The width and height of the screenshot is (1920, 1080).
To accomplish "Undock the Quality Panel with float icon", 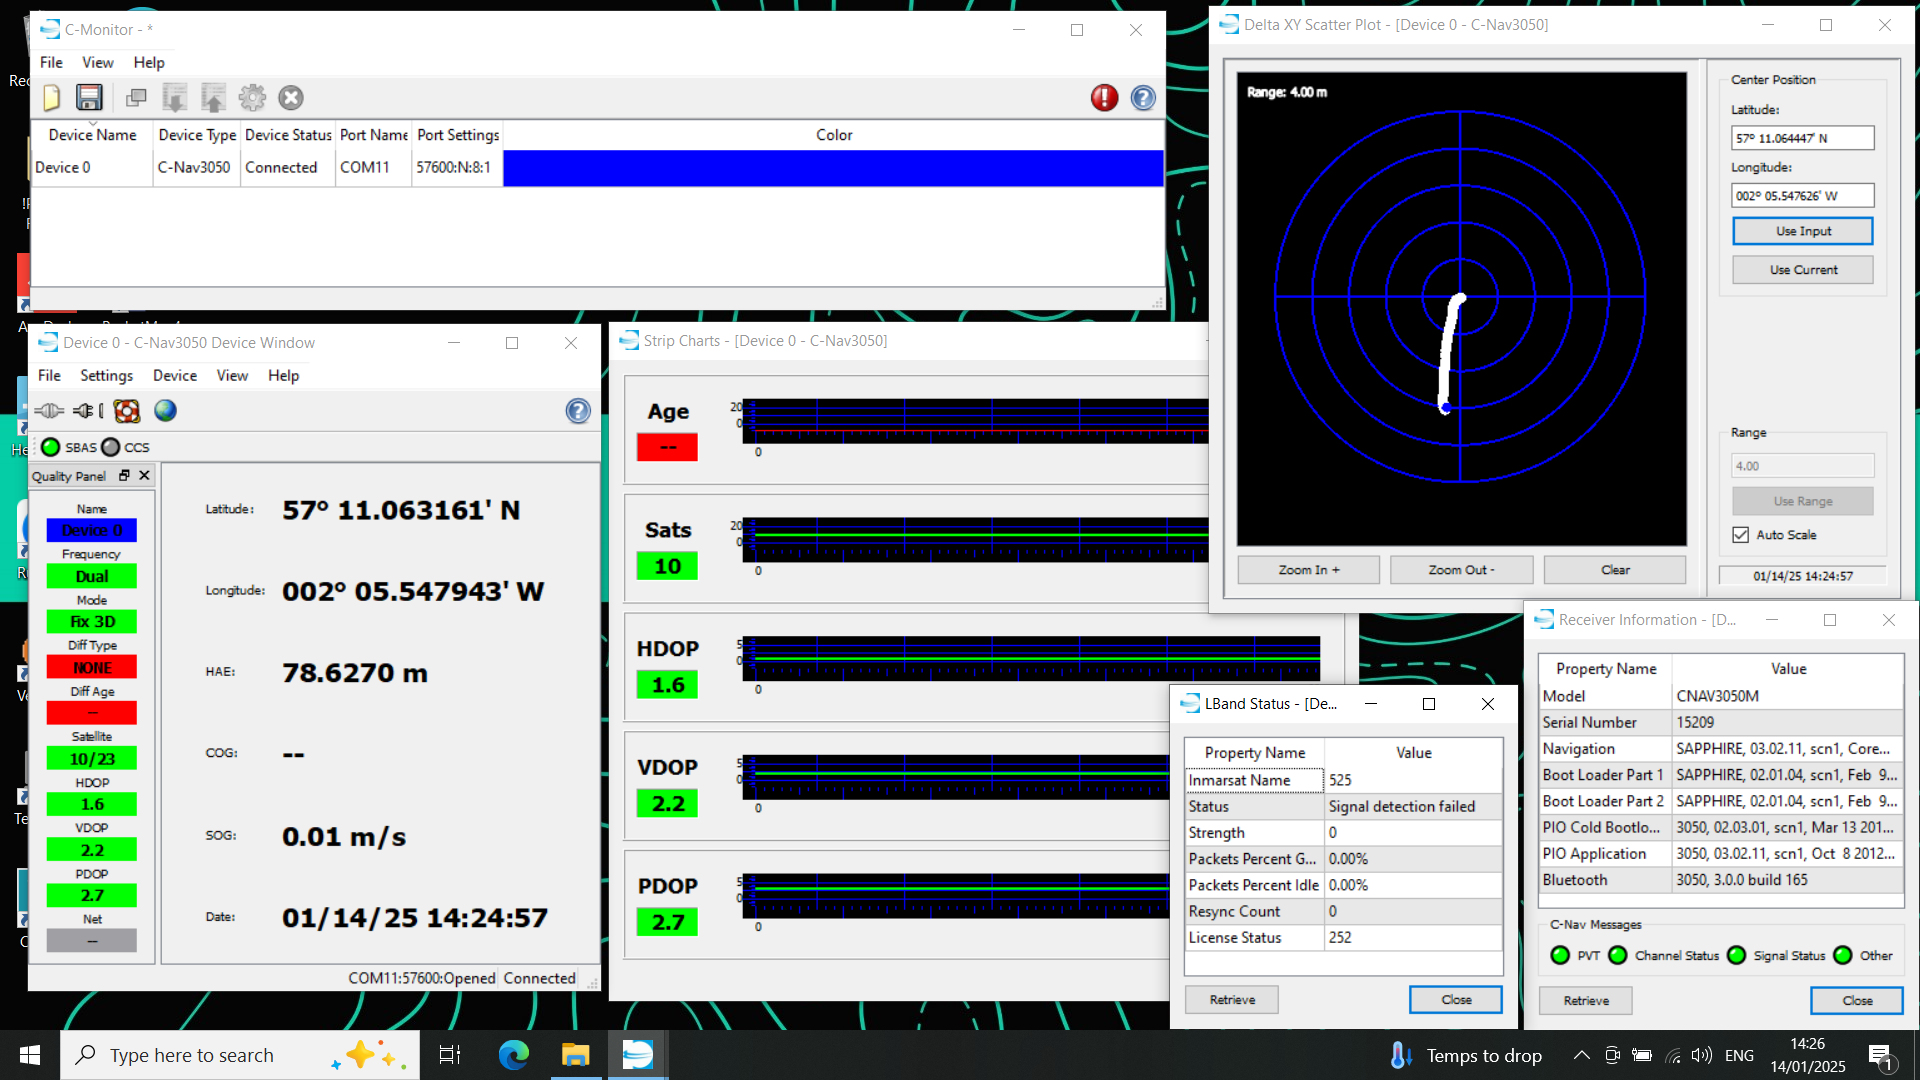I will 124,476.
